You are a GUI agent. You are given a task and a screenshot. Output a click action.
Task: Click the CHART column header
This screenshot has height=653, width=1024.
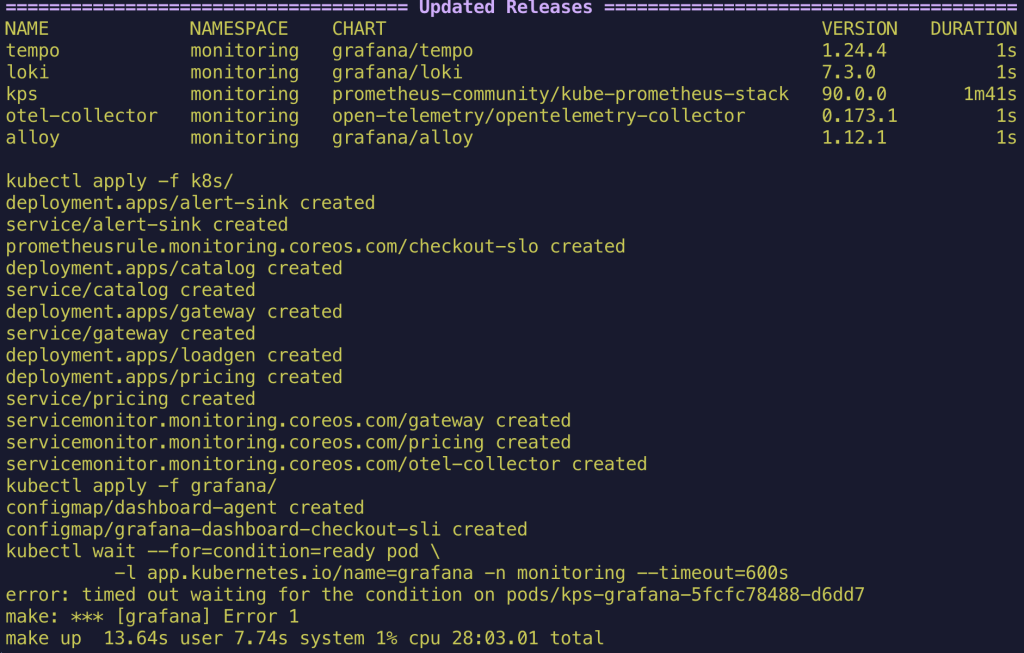point(359,29)
